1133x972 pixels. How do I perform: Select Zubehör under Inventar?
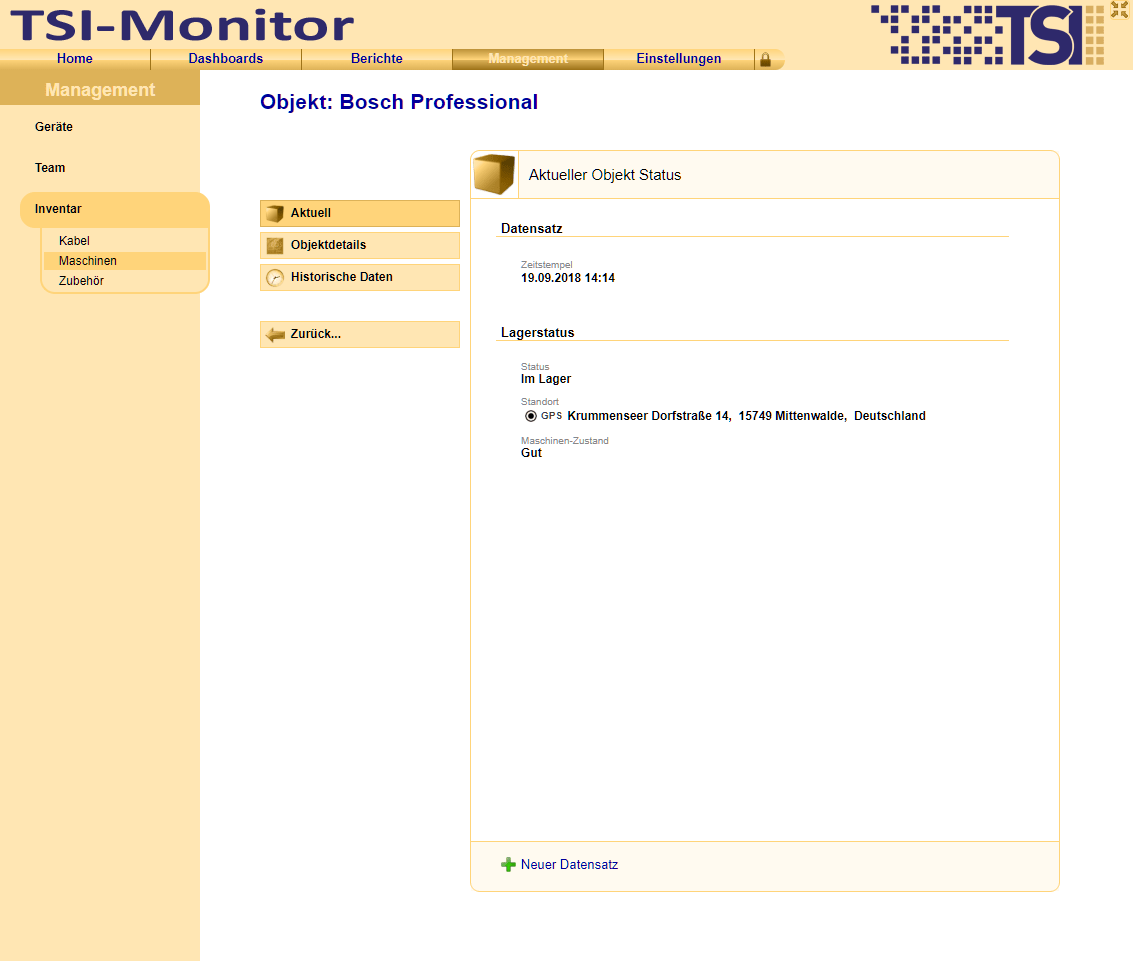82,281
